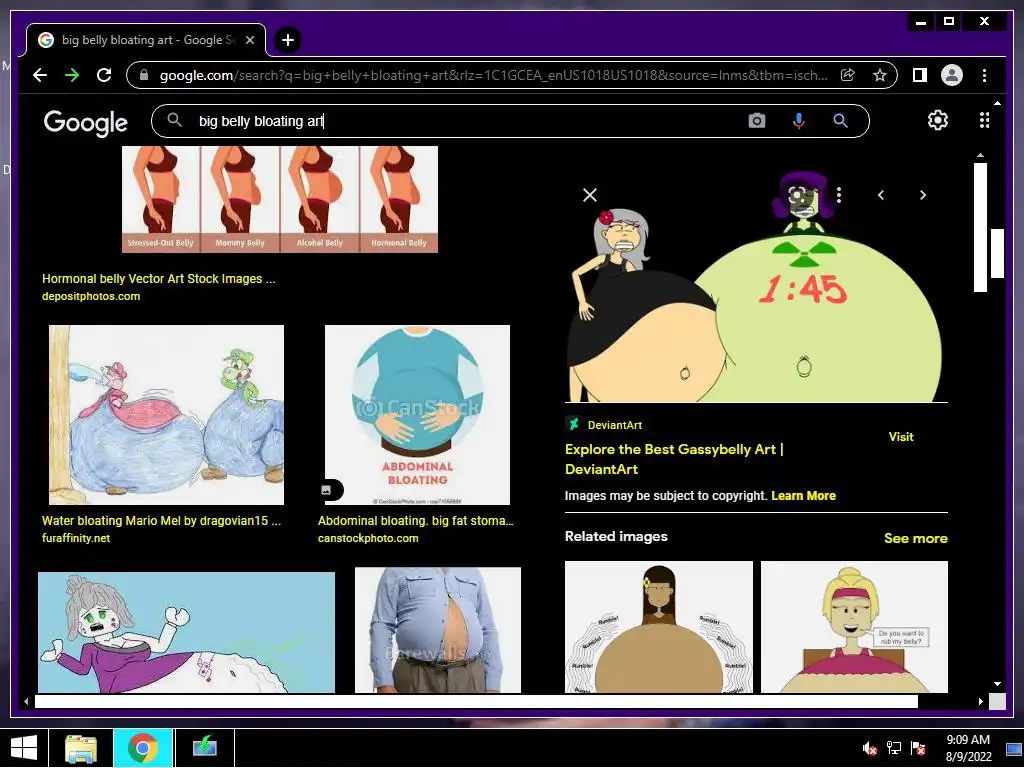Open the Google apps grid

click(x=984, y=120)
